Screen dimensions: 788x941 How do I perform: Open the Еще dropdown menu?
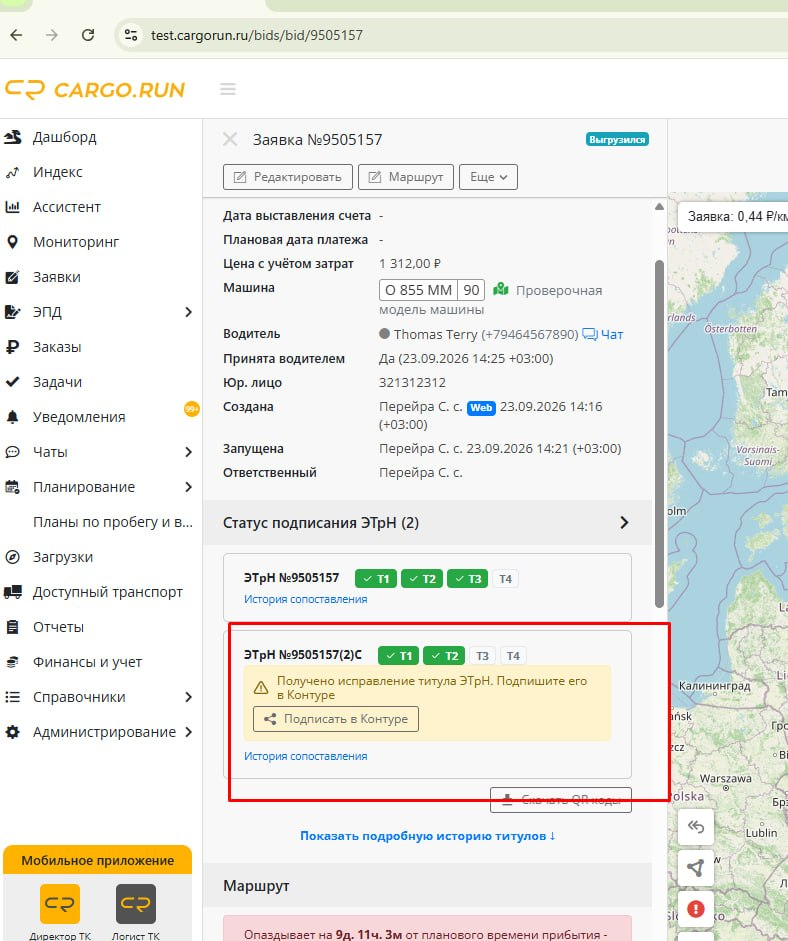pyautogui.click(x=489, y=177)
